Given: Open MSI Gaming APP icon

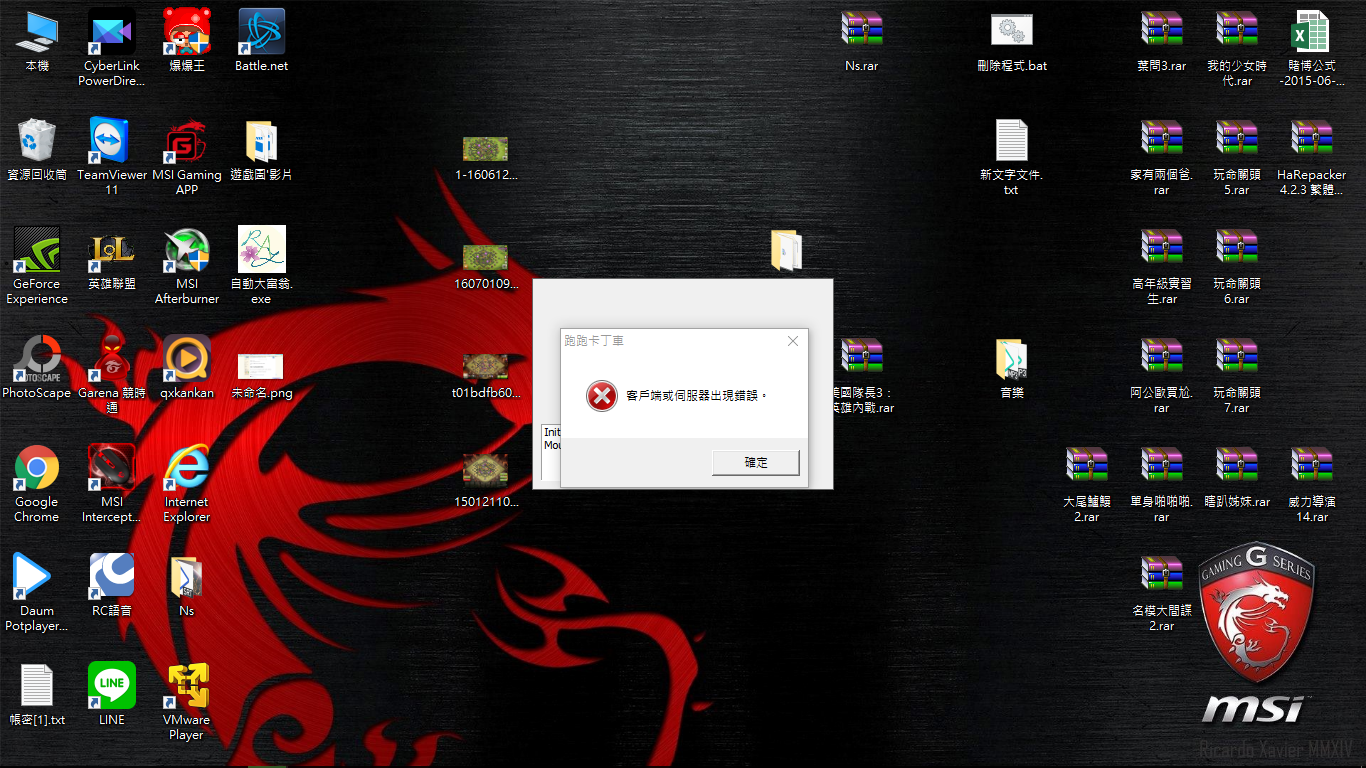Looking at the screenshot, I should click(186, 157).
